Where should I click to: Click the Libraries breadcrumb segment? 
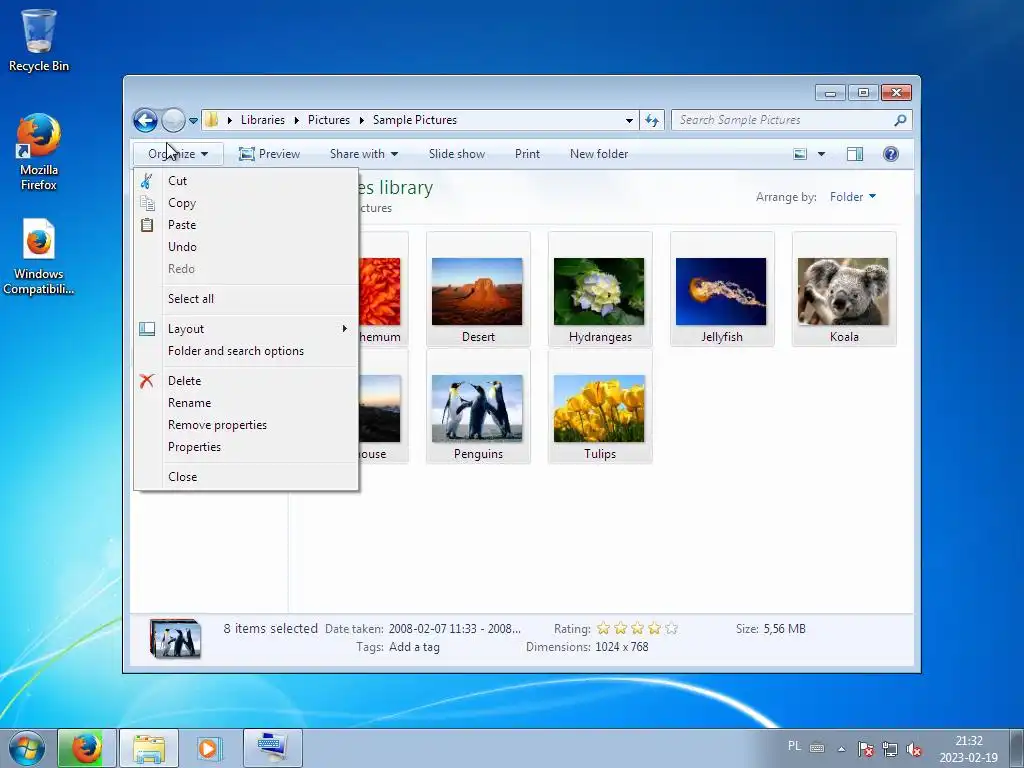263,120
